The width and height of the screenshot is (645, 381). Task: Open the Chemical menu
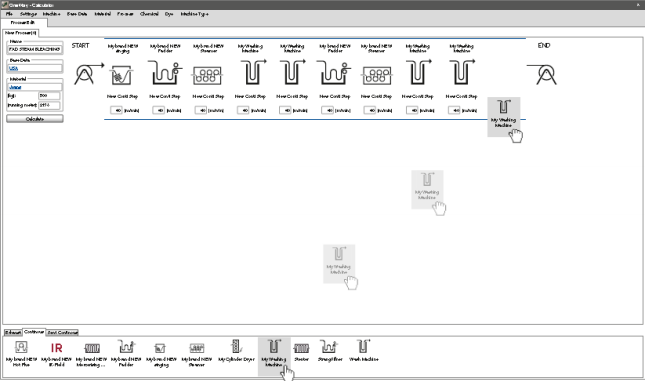click(149, 14)
